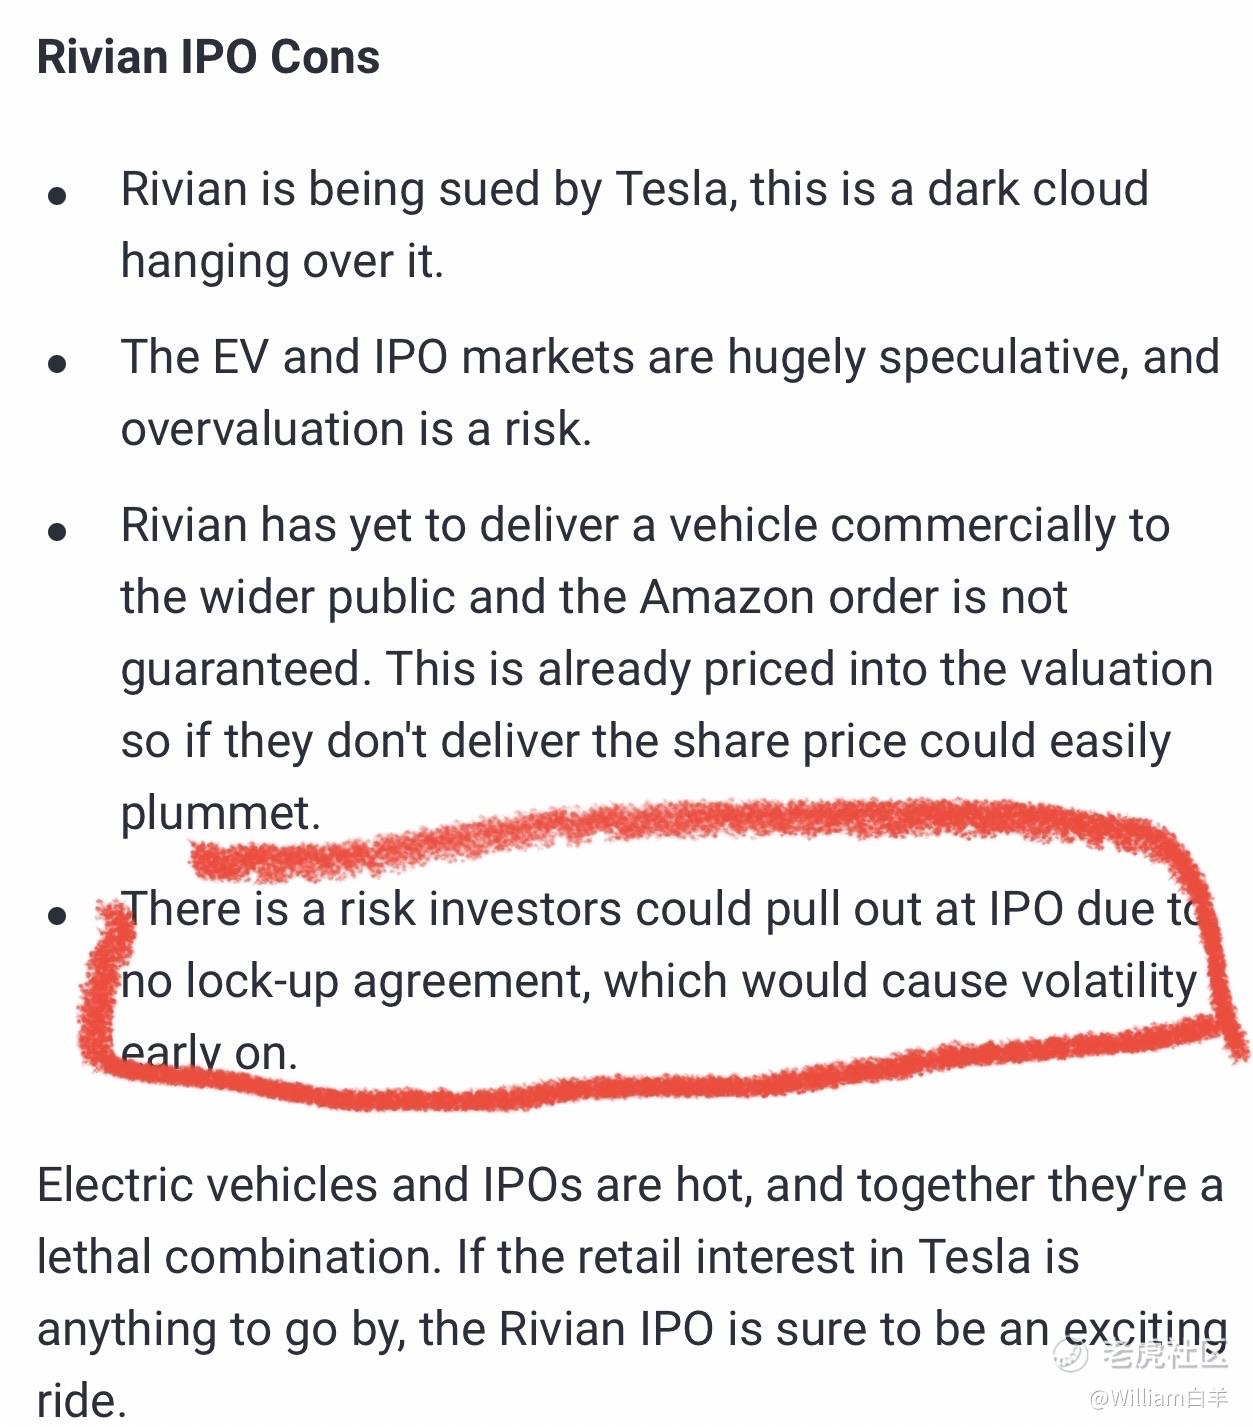Click the word 'ride.' at the bottom
The image size is (1253, 1427).
tap(82, 1400)
